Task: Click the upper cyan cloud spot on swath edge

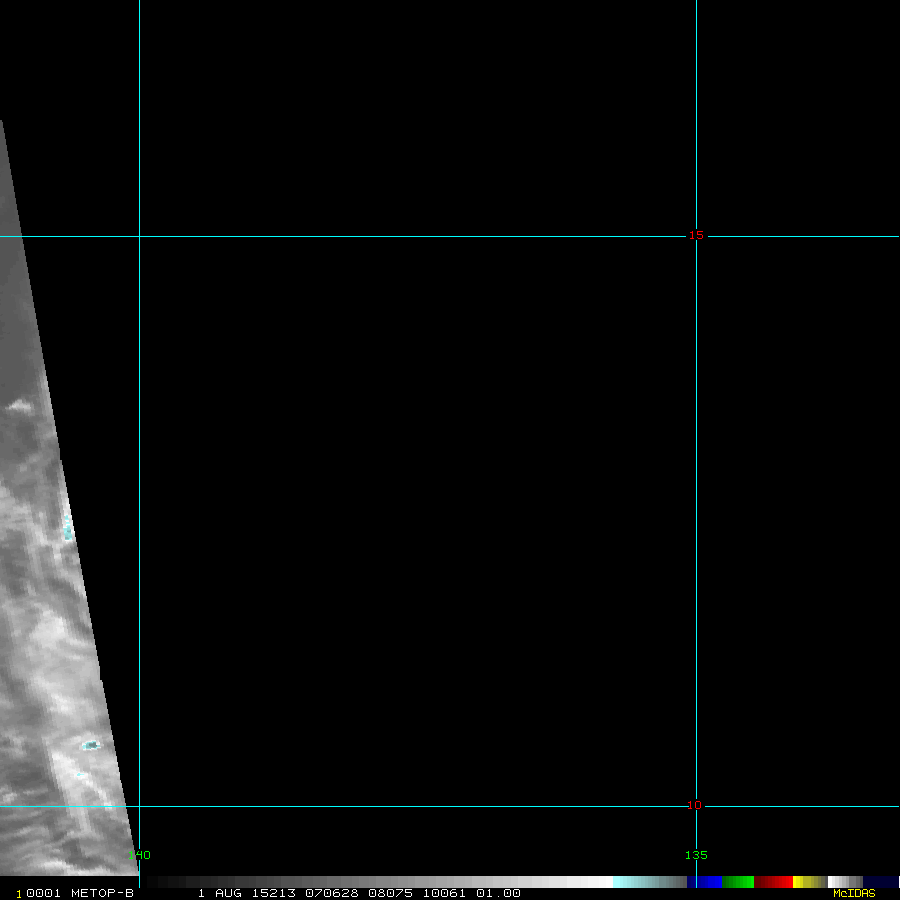Action: tap(68, 528)
